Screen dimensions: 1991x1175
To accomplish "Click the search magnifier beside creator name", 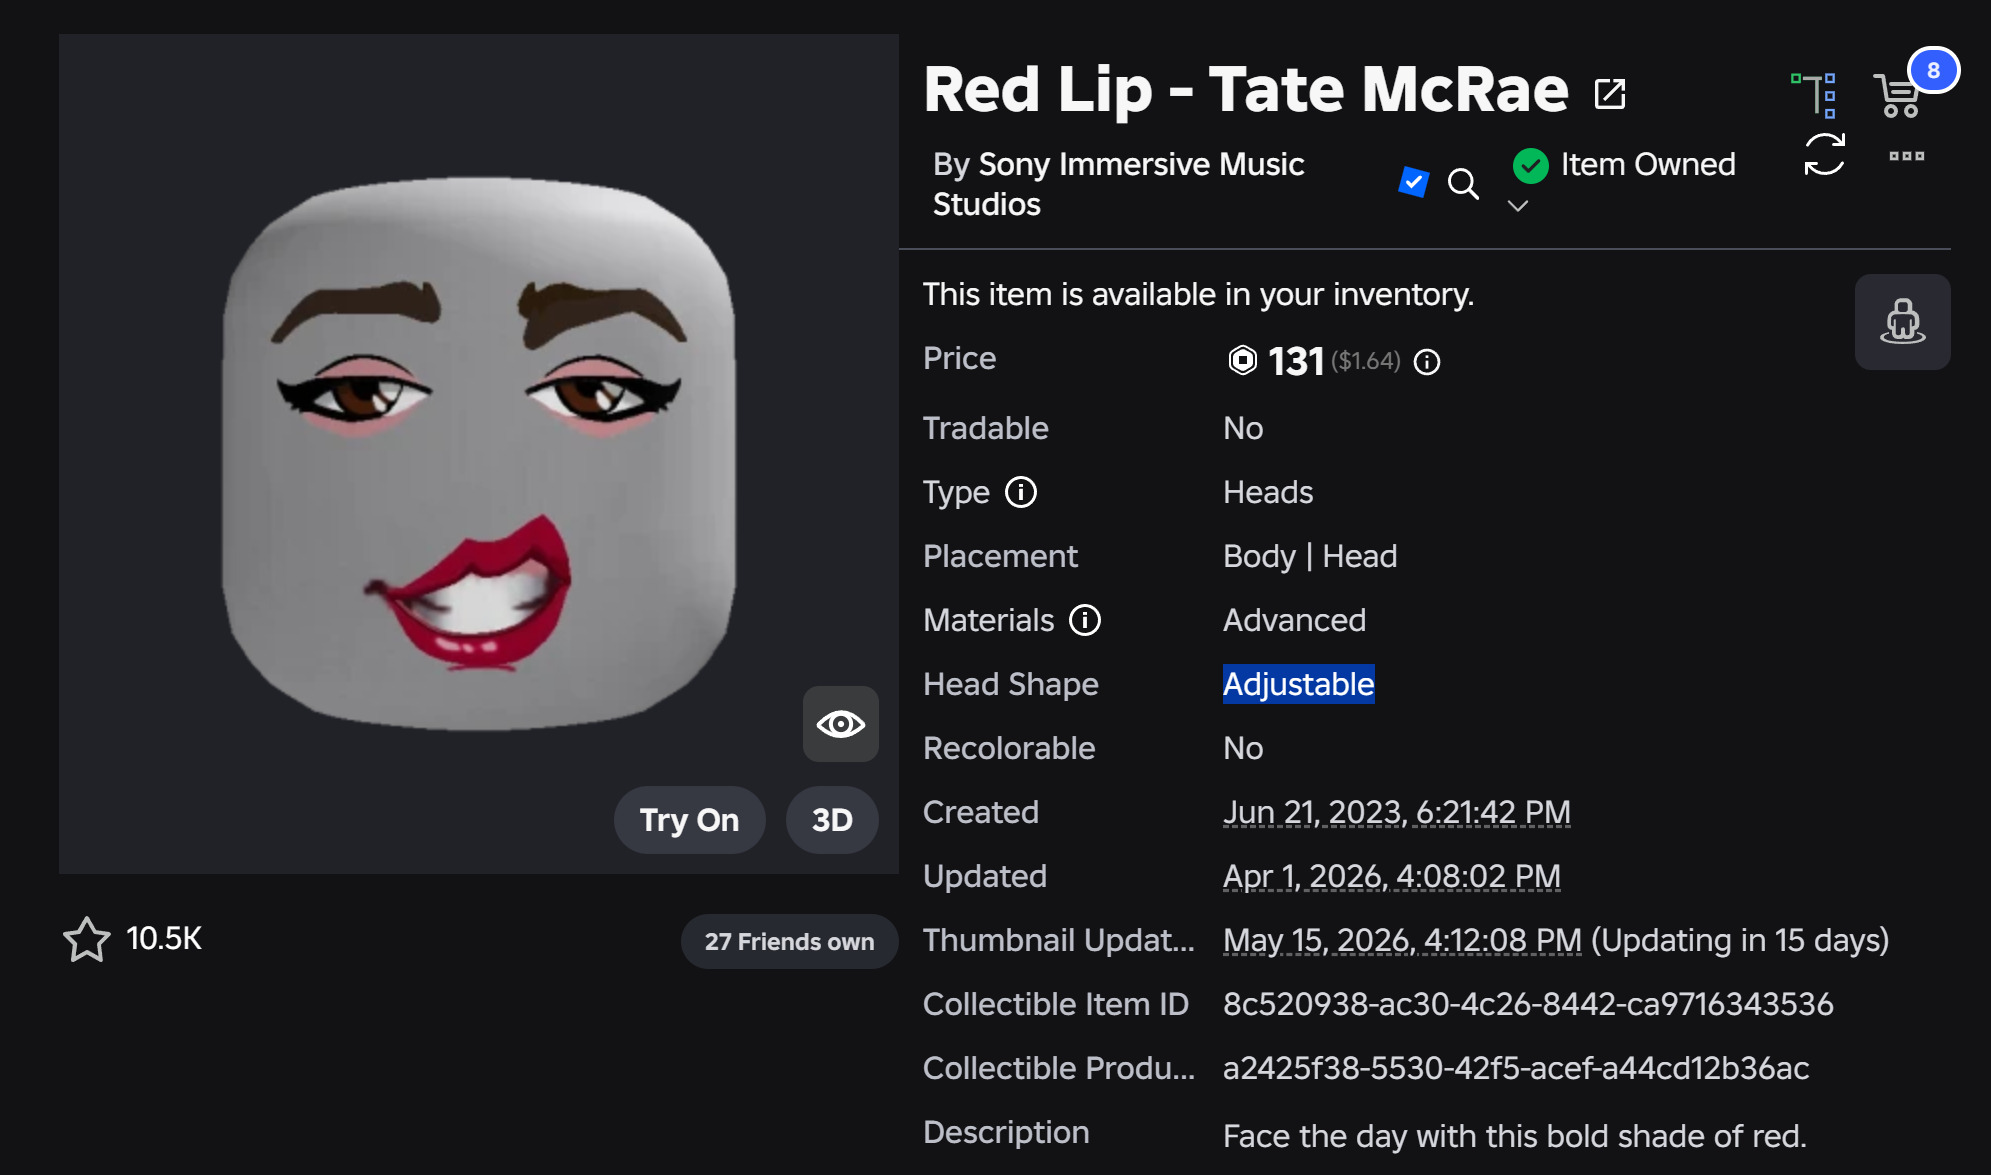I will coord(1463,183).
